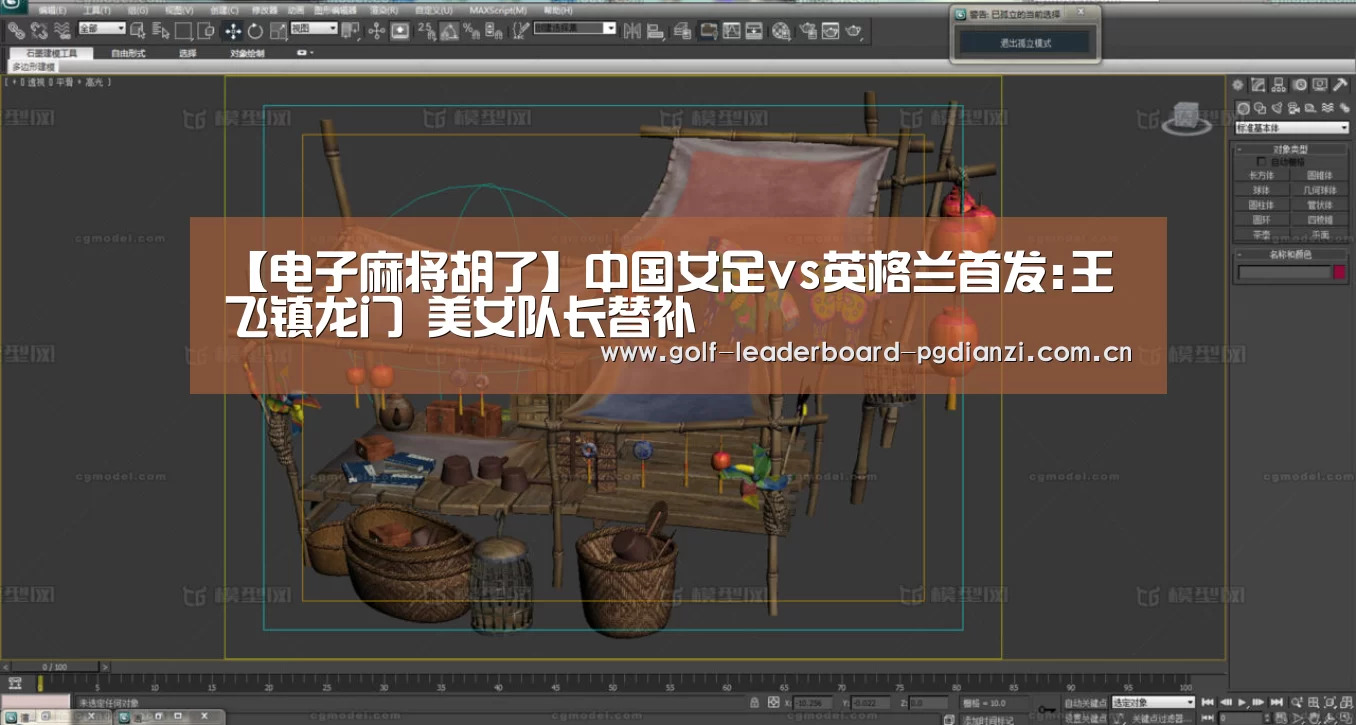1356x725 pixels.
Task: Click the Bind to Space Warp tool
Action: pos(62,31)
